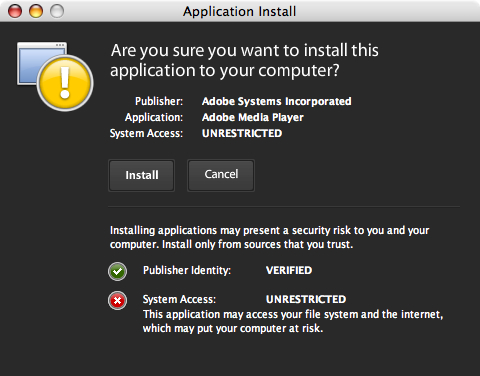Click 'This application may access your file system' text
The width and height of the screenshot is (480, 376).
point(293,321)
